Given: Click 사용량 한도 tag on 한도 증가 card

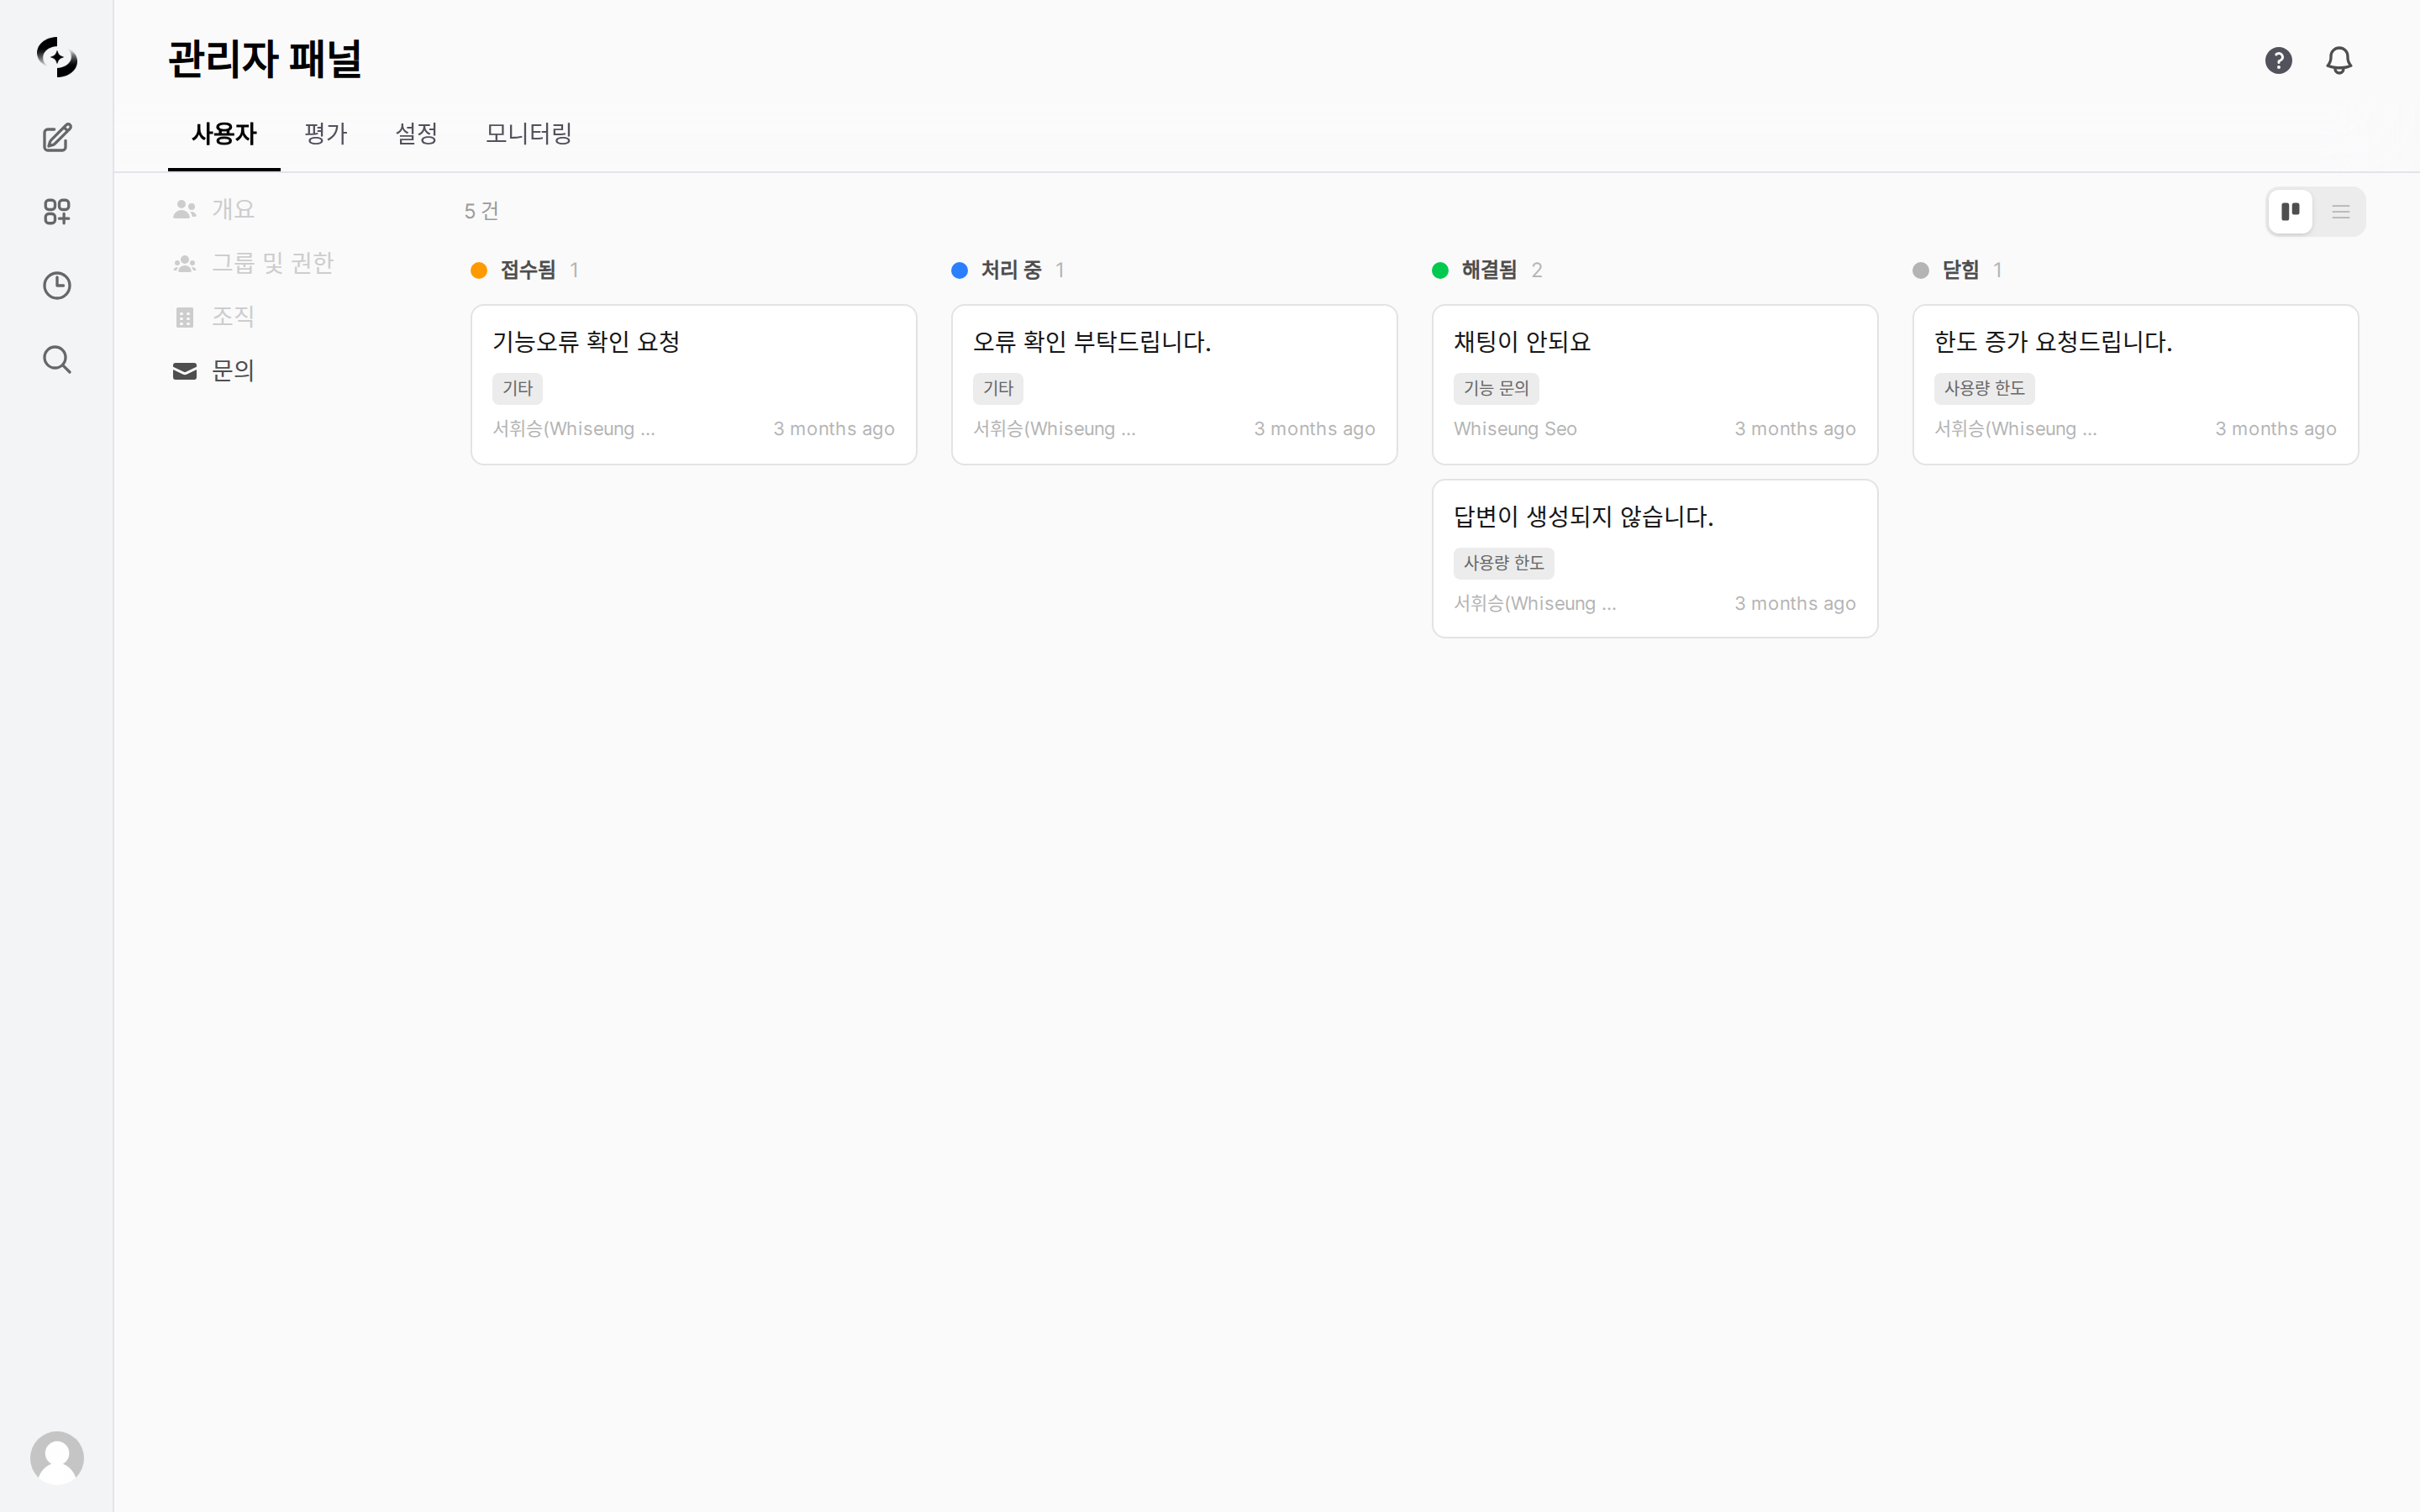Looking at the screenshot, I should tap(1984, 388).
